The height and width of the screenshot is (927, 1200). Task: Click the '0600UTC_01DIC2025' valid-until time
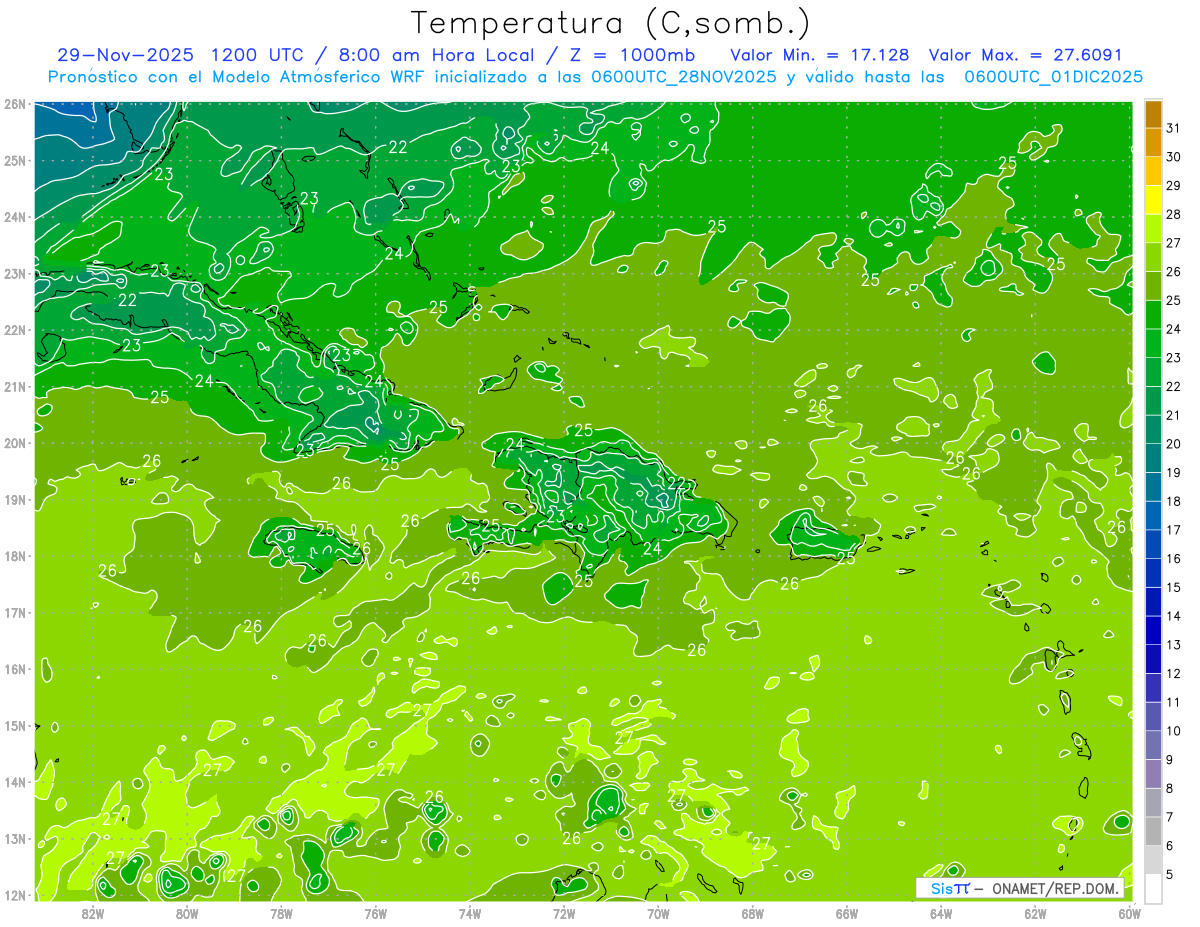click(1053, 77)
